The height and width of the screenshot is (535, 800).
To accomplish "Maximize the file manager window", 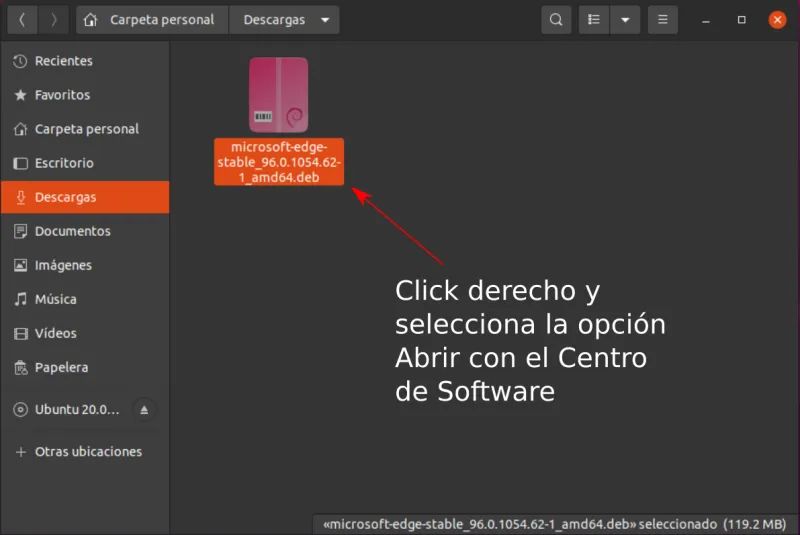I will [741, 20].
